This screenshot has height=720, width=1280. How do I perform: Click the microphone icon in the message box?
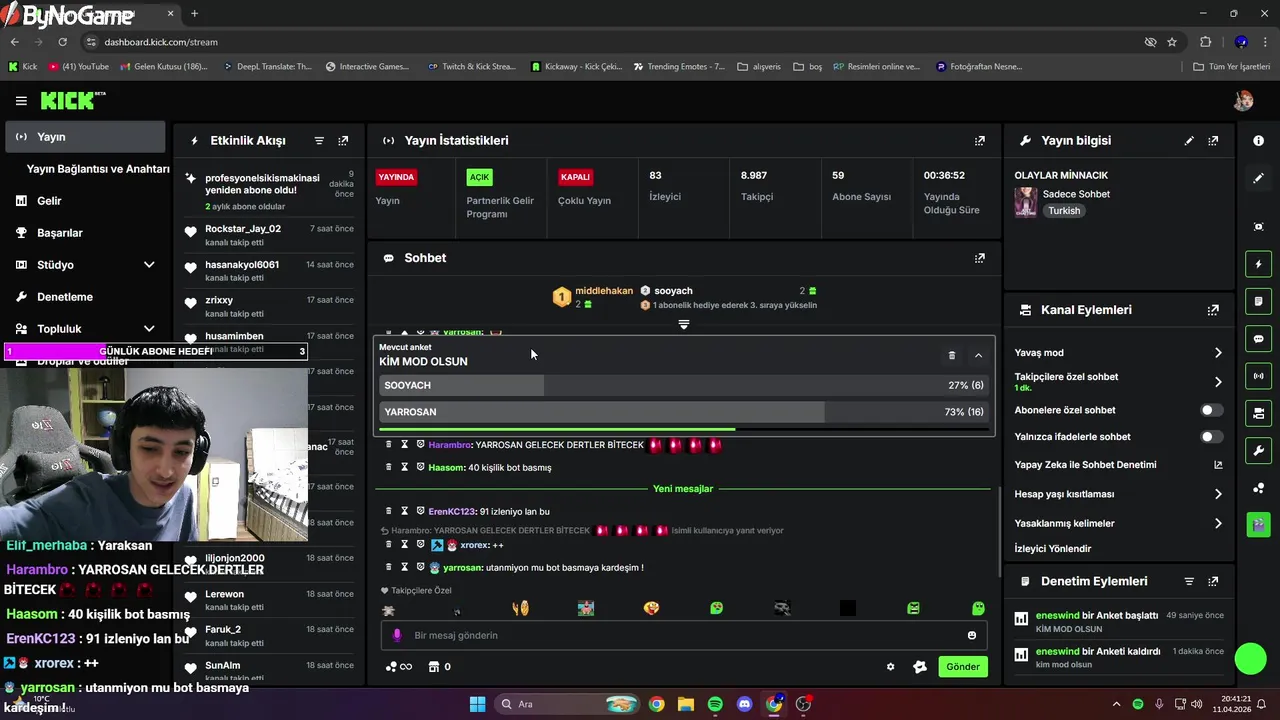coord(397,635)
